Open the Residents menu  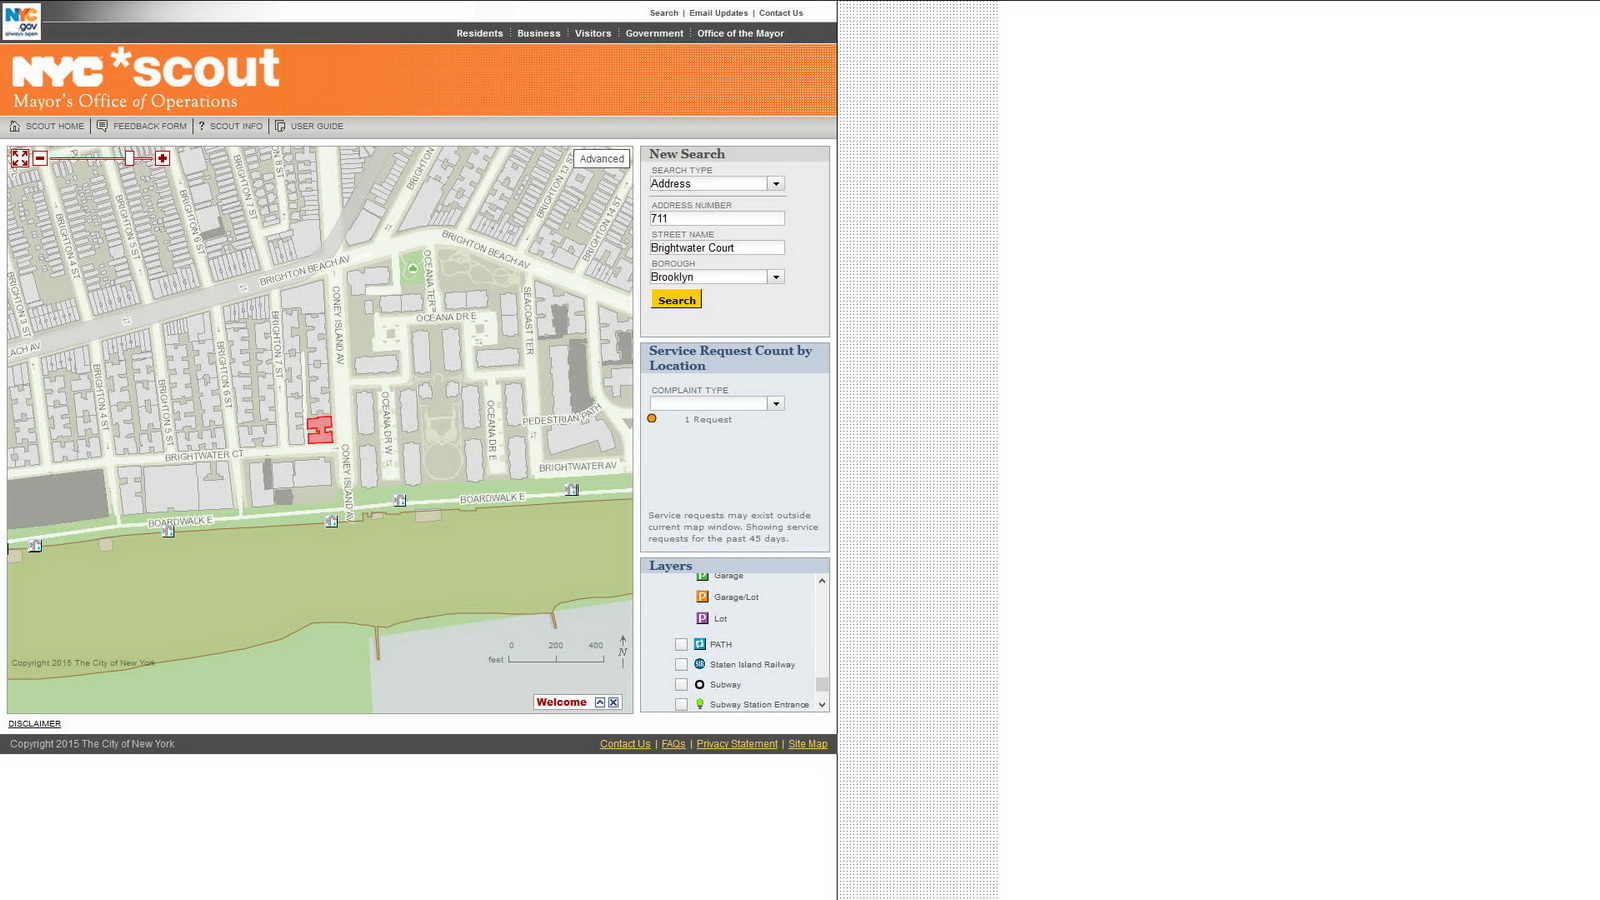[480, 33]
